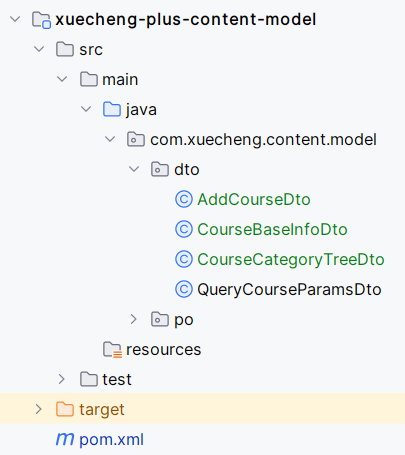This screenshot has height=455, width=405.
Task: Select the QueryCourseParamsDto class
Action: click(289, 289)
